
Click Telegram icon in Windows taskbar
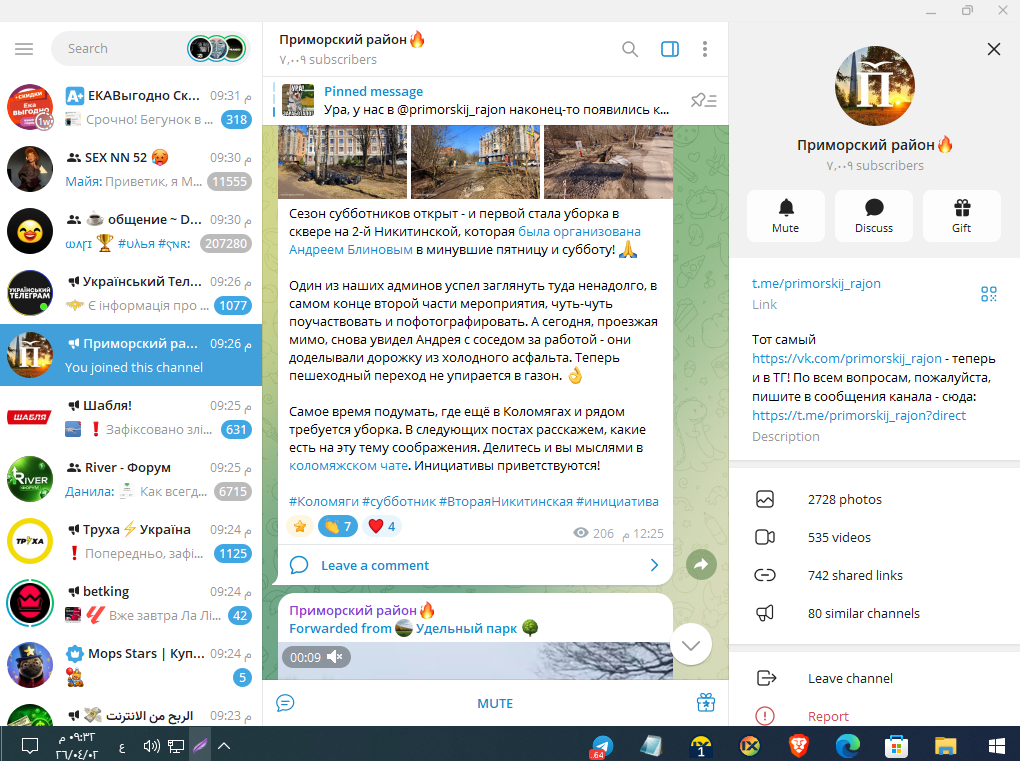pos(602,746)
